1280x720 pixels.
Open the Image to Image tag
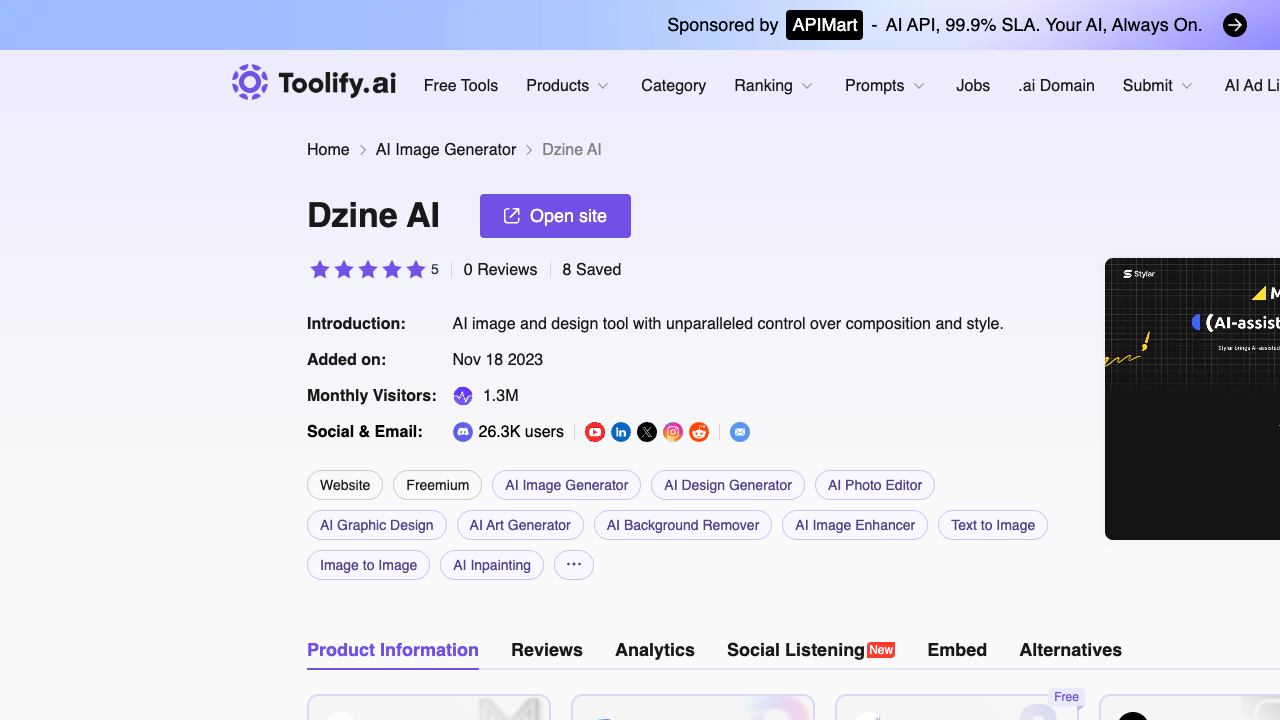(x=368, y=565)
